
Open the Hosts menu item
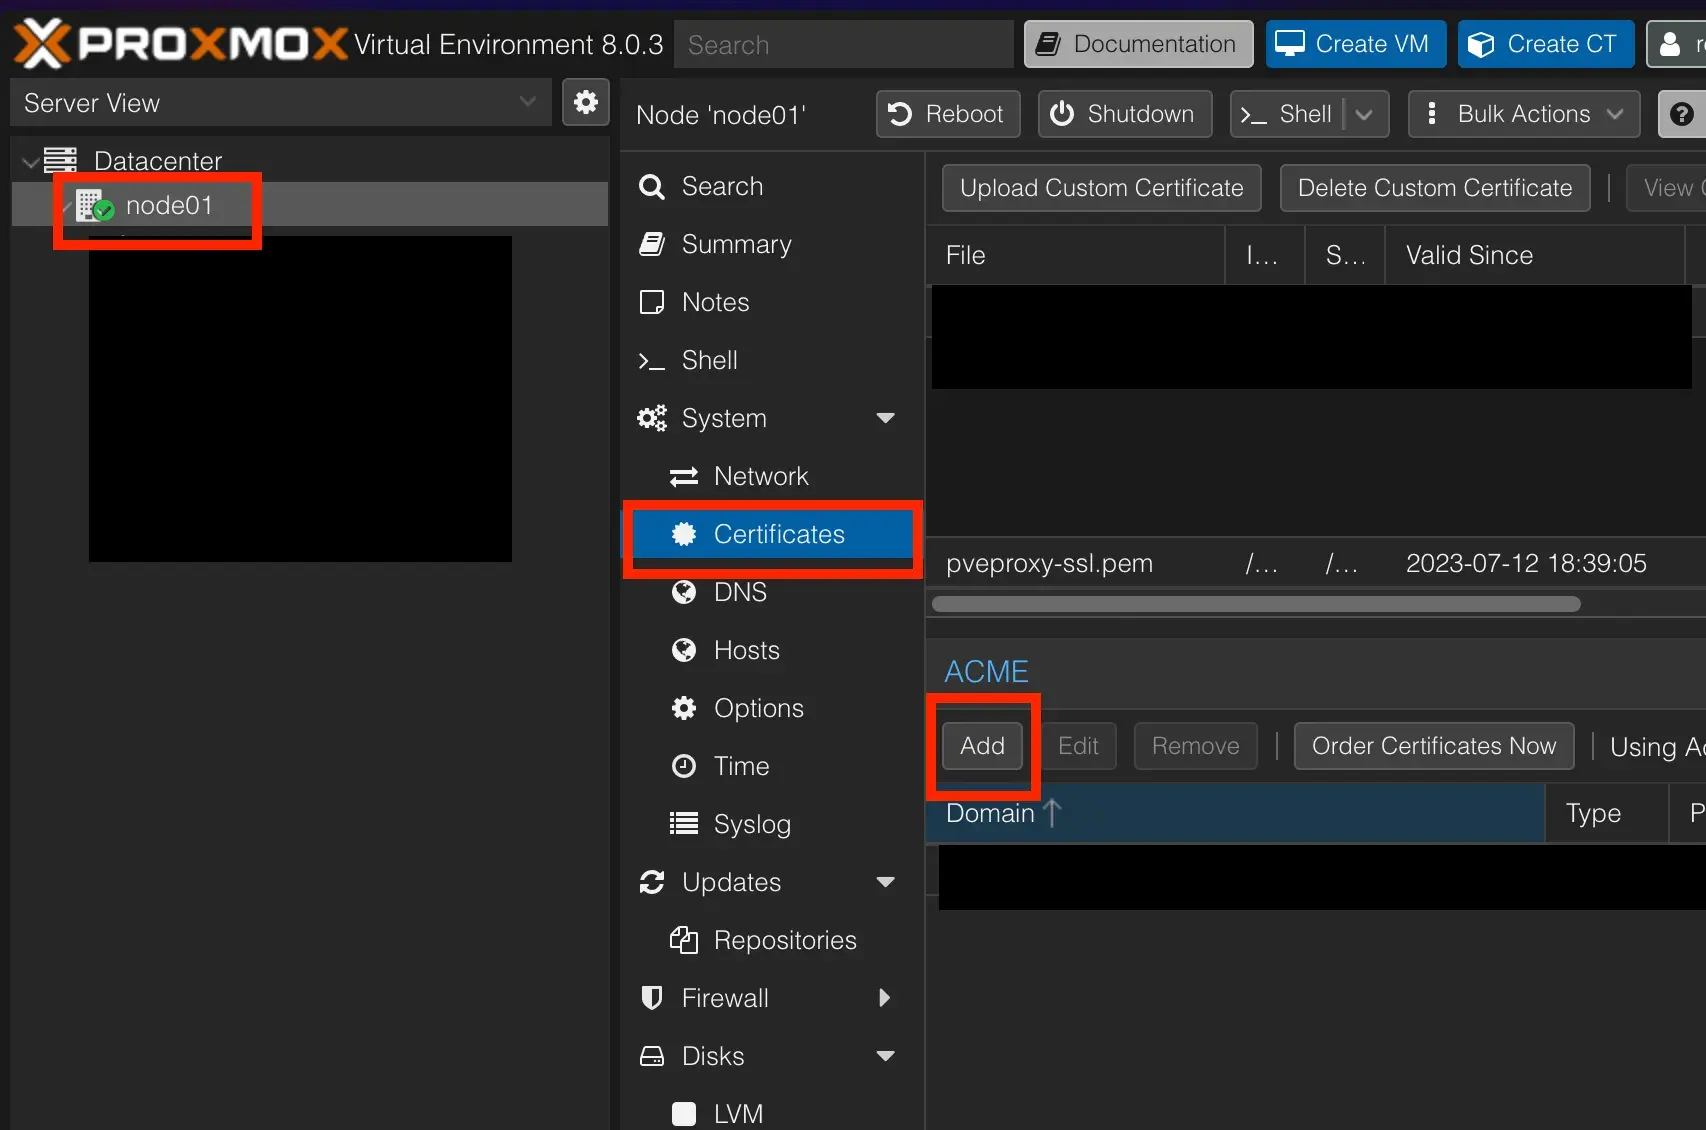[772, 650]
